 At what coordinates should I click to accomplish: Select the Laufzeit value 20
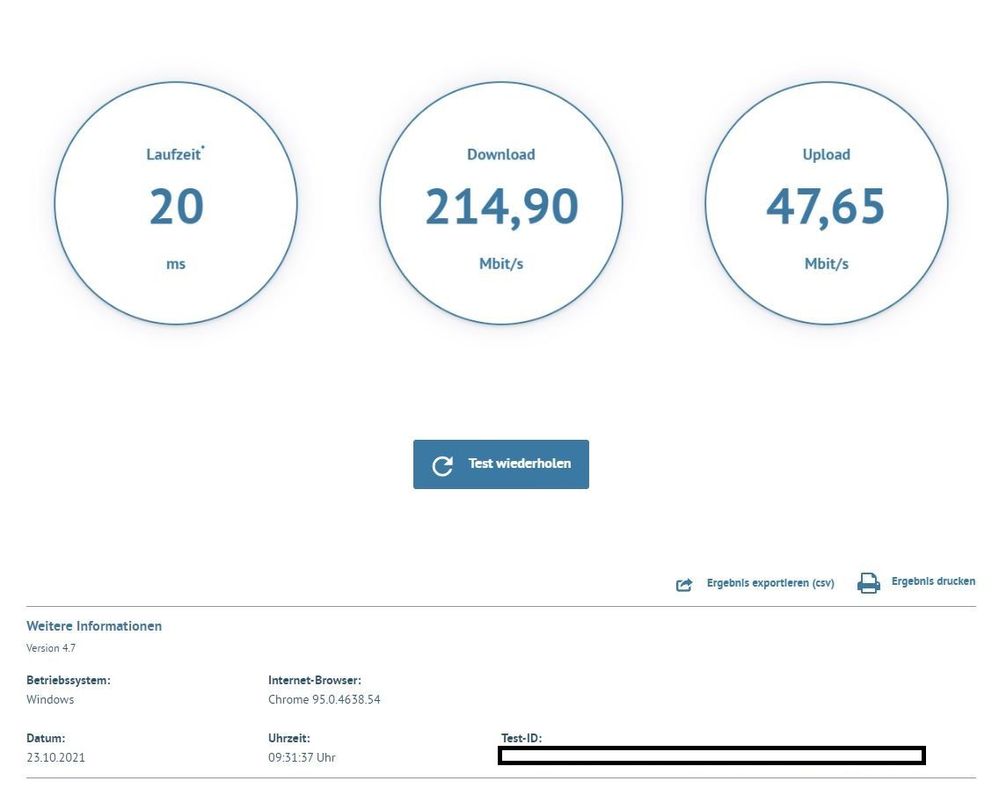point(176,206)
